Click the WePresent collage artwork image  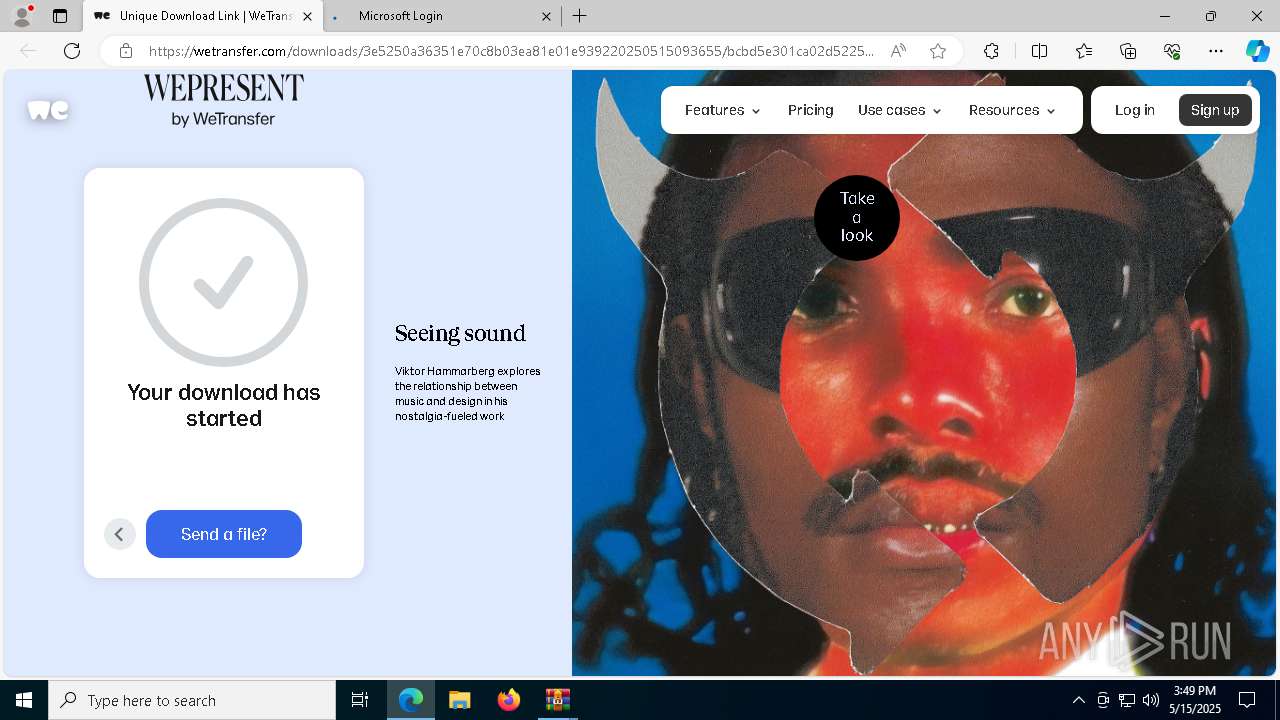tap(924, 373)
